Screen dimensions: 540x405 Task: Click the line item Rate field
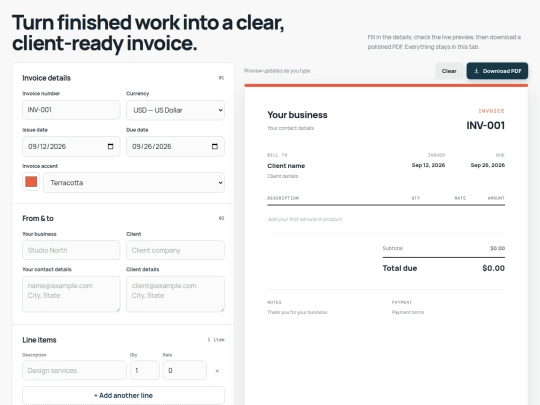tap(185, 370)
